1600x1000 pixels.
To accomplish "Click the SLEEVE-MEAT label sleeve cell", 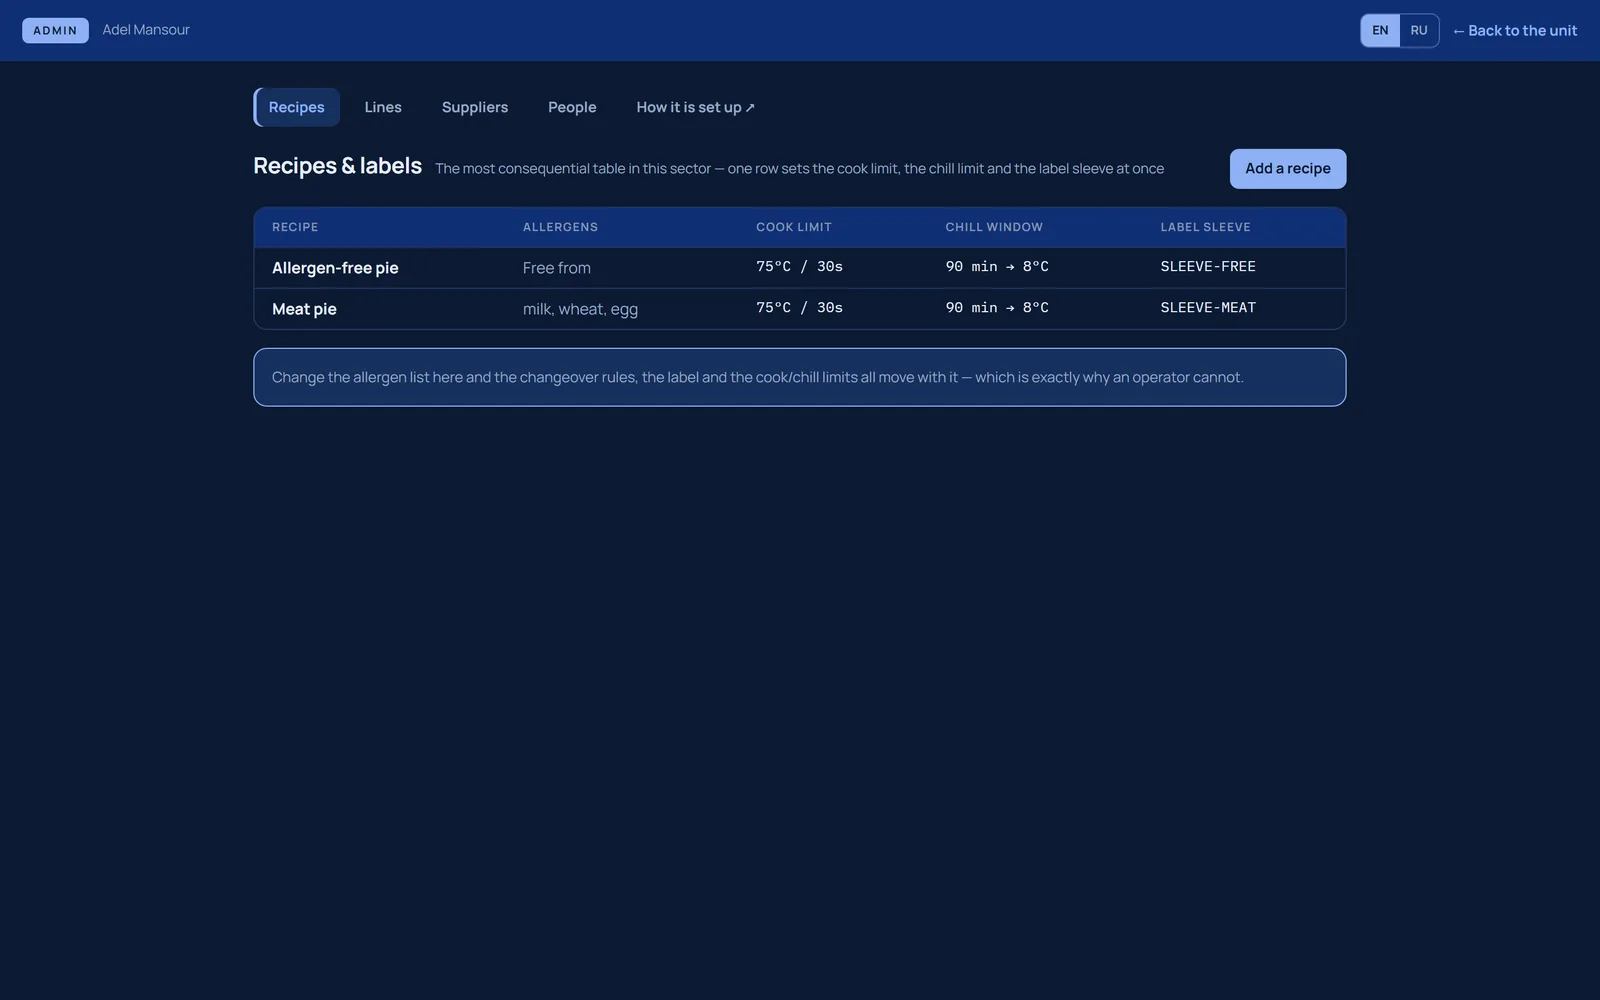I will tap(1208, 308).
